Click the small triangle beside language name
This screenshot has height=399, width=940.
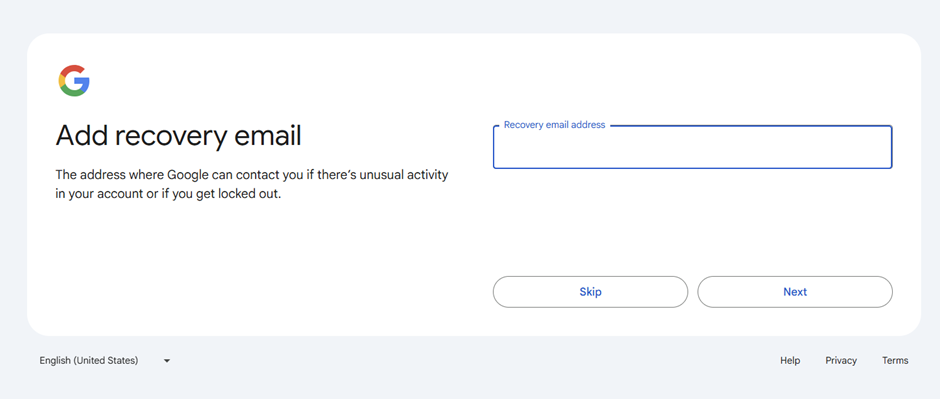click(x=167, y=361)
